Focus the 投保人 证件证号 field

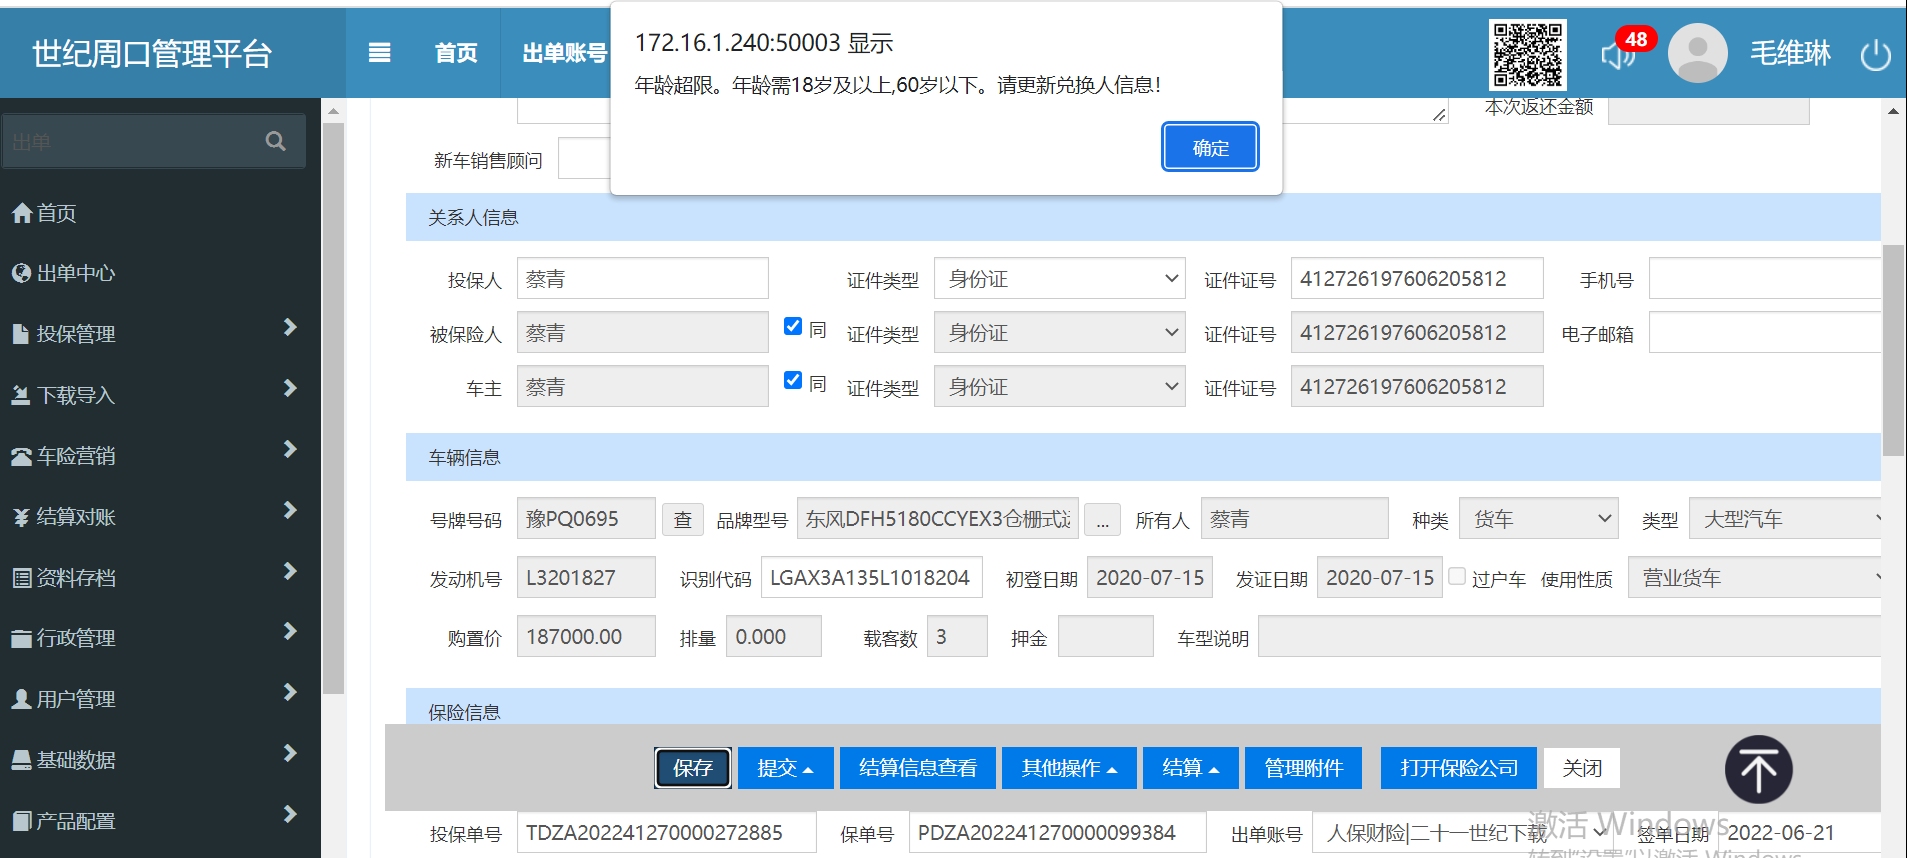point(1417,279)
